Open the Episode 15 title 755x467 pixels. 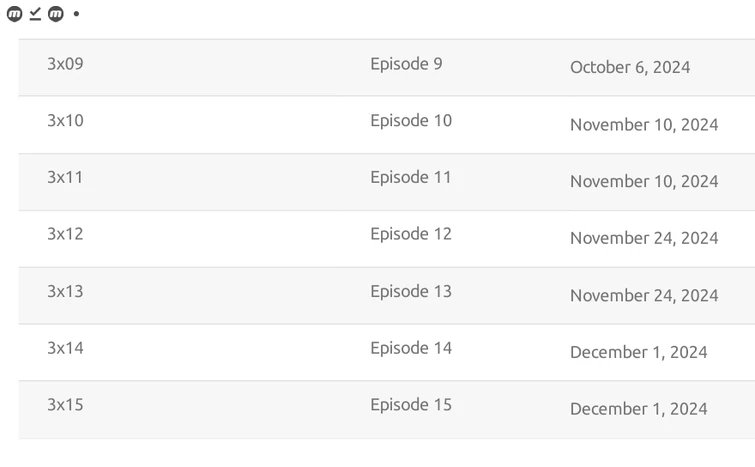pyautogui.click(x=411, y=405)
